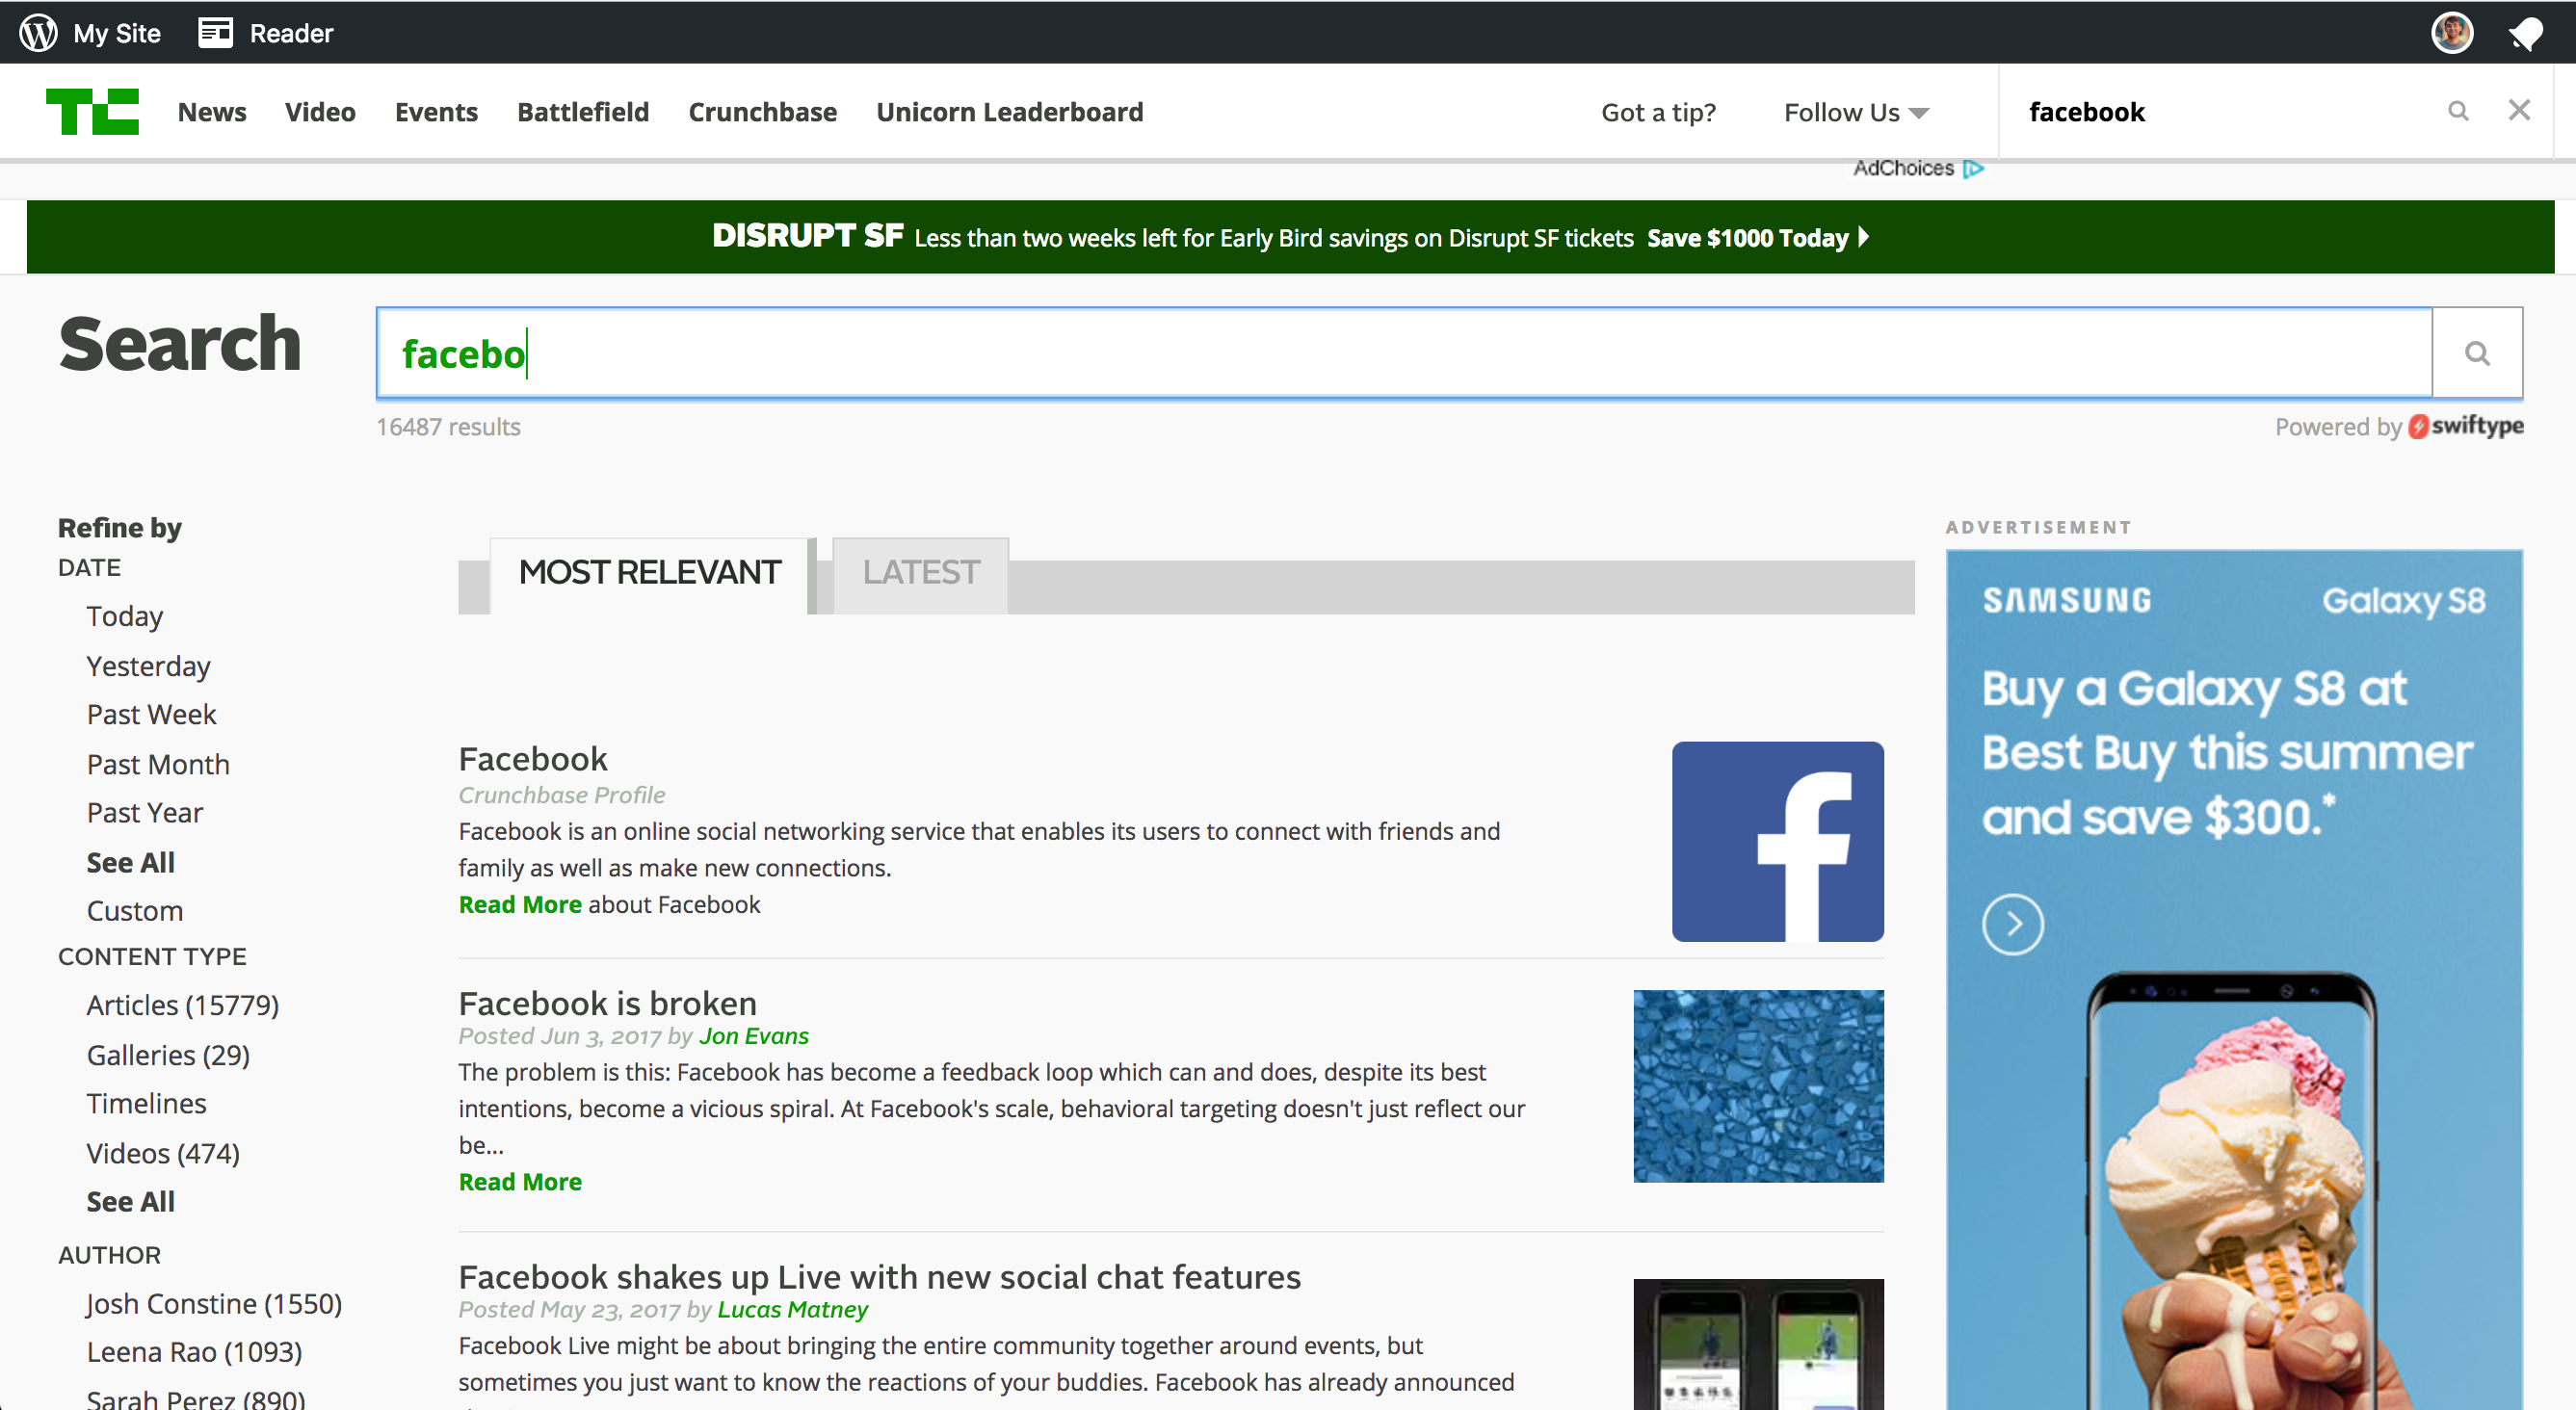Filter by Videos (474) content type

[163, 1153]
